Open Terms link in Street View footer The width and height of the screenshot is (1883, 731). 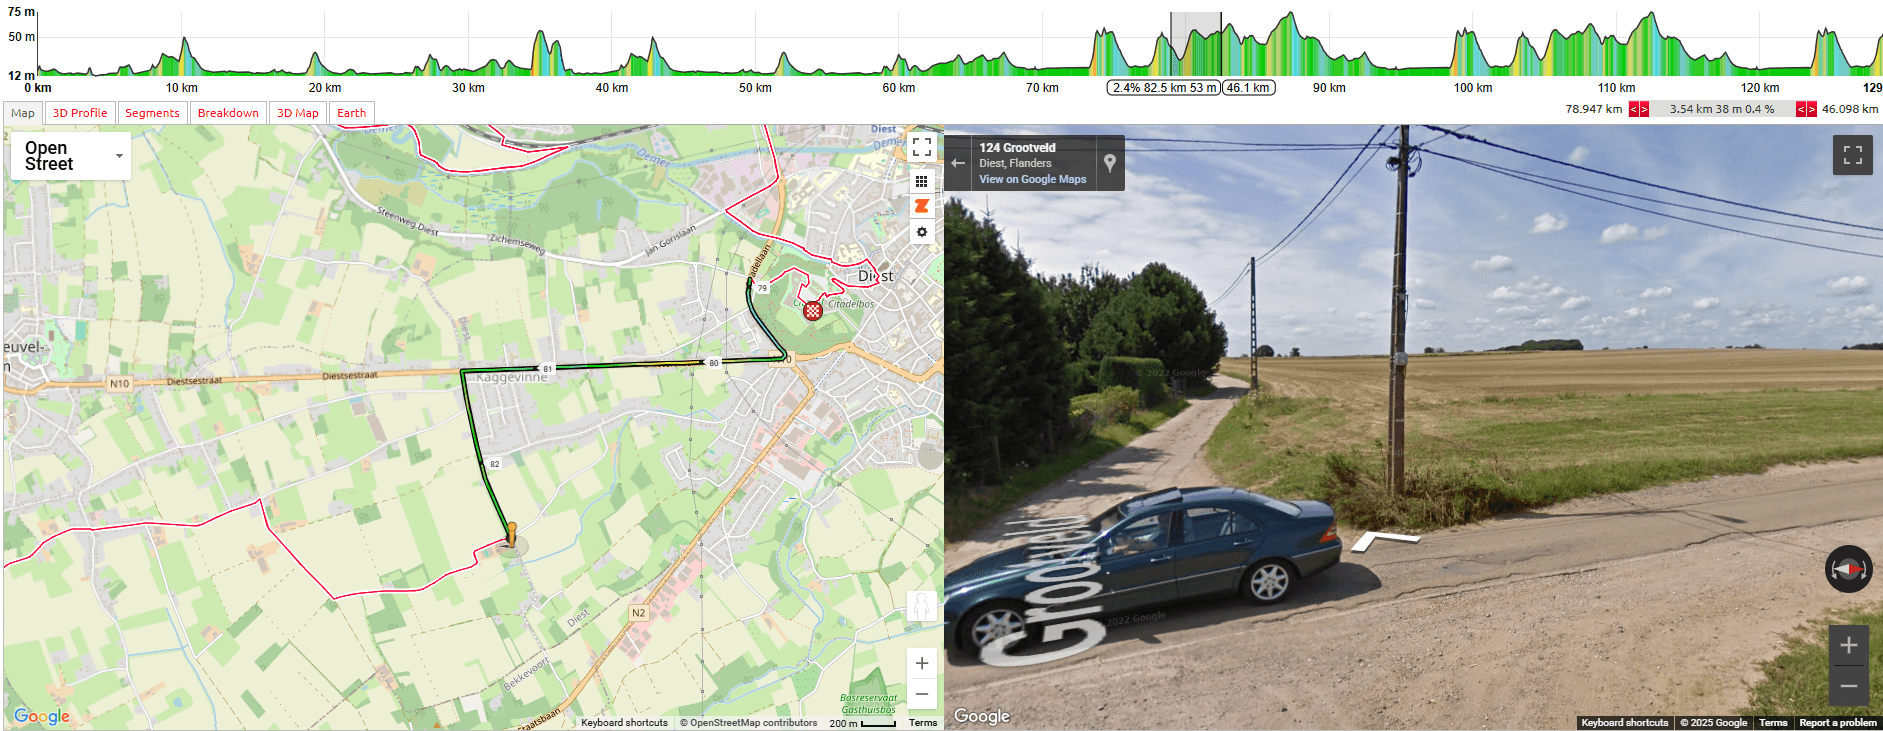[1773, 723]
